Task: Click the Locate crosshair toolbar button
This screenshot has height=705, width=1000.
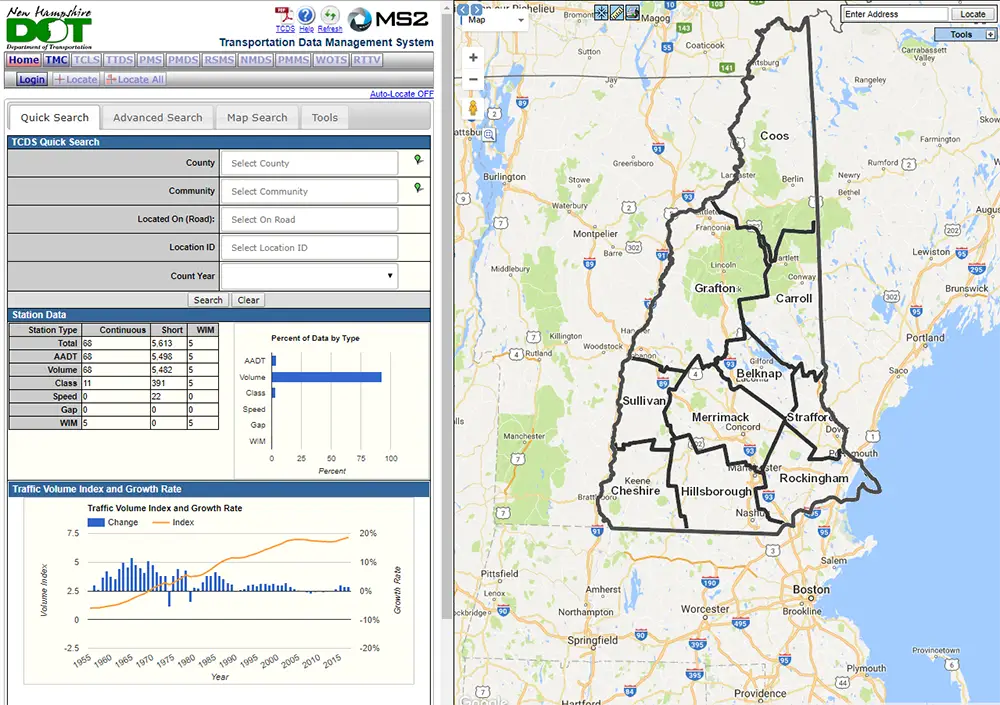Action: (76, 79)
